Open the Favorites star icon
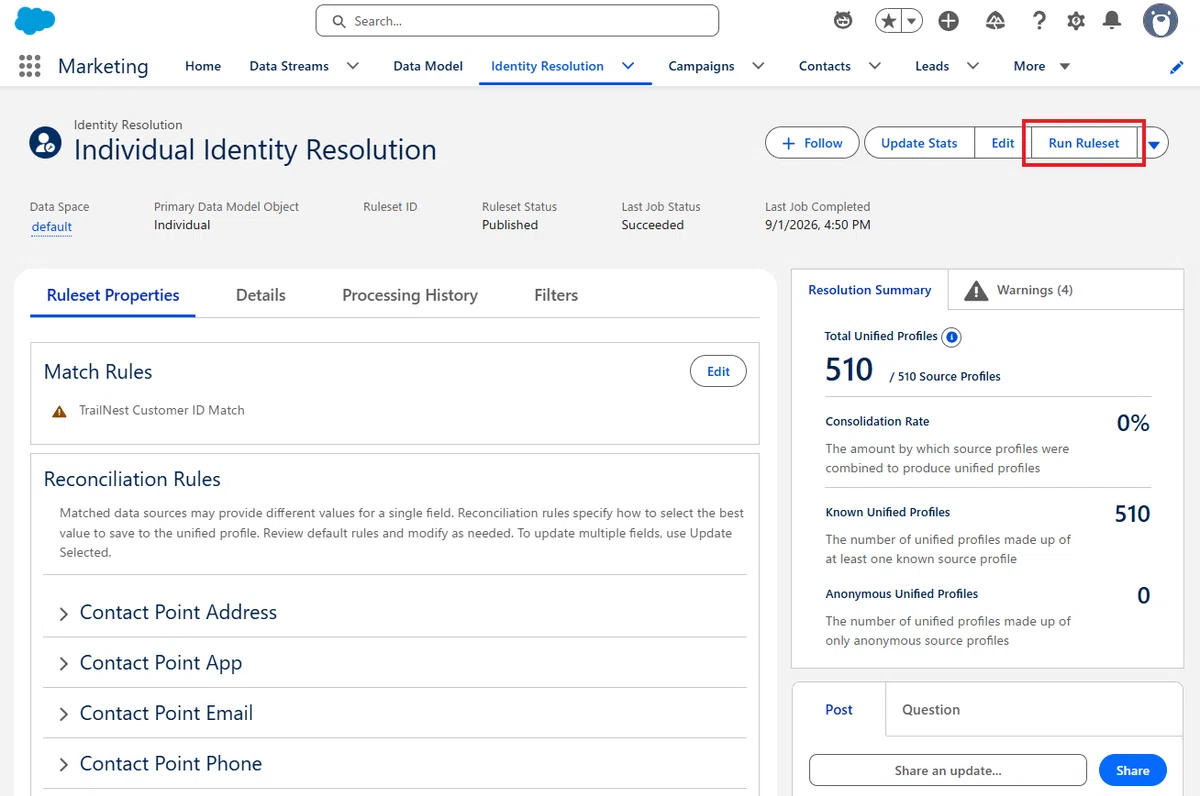1200x796 pixels. (x=888, y=21)
